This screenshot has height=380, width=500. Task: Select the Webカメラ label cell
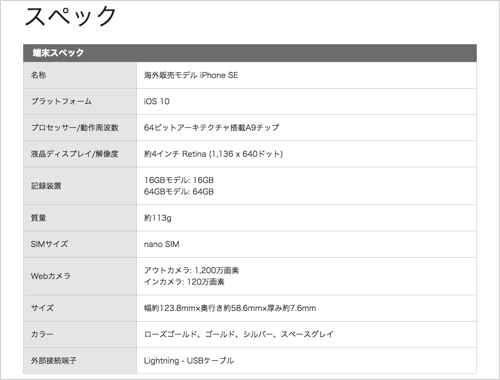click(x=80, y=276)
